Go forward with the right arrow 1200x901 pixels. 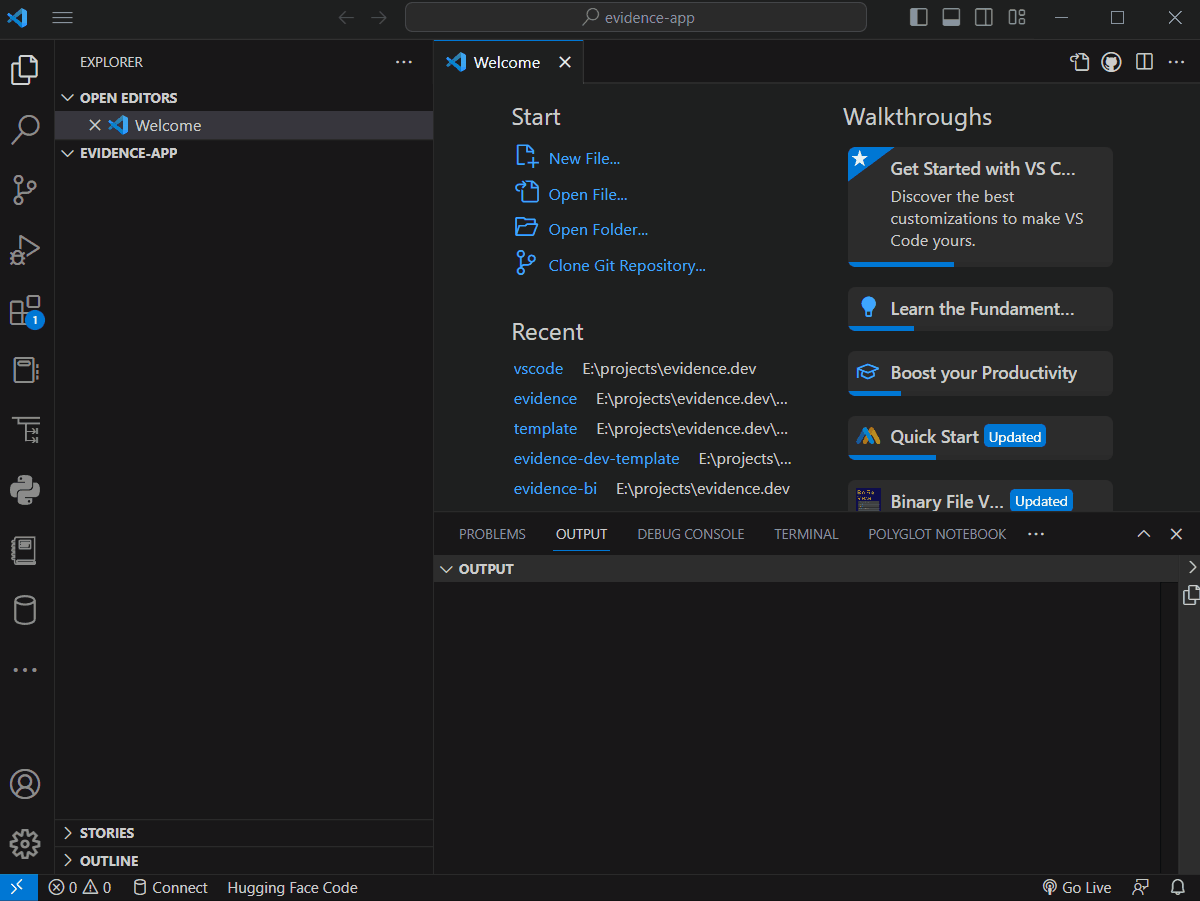pyautogui.click(x=379, y=17)
